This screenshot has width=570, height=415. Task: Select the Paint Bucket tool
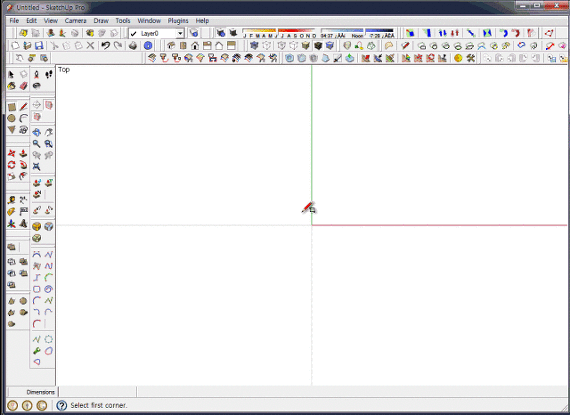coord(12,86)
